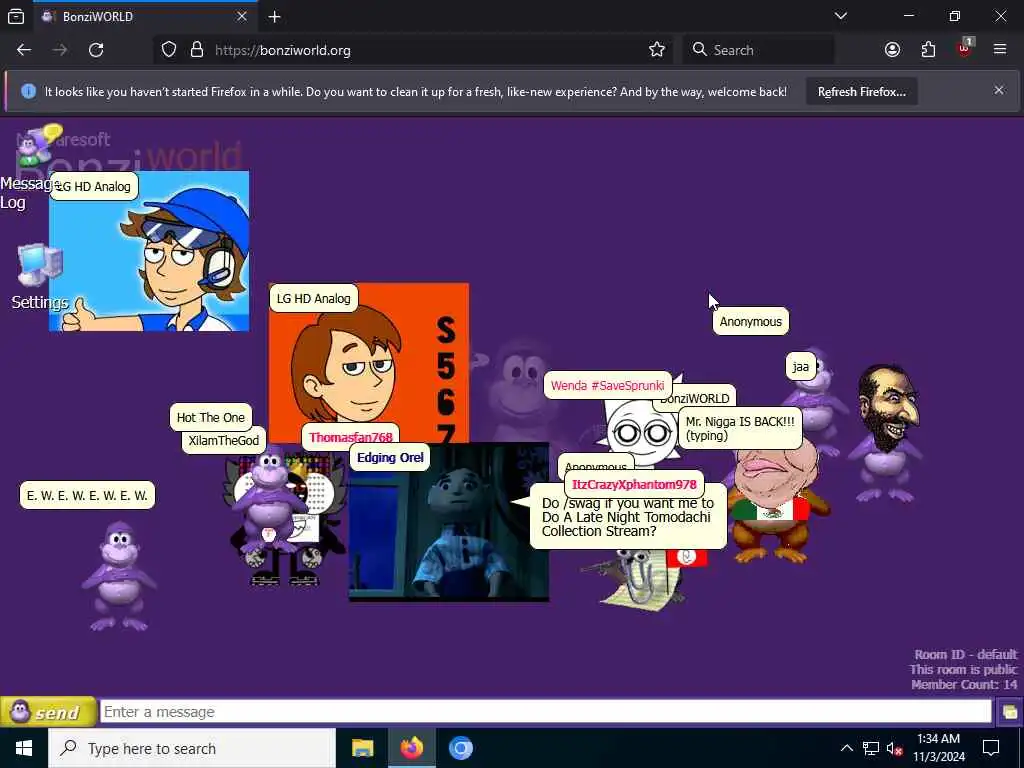
Task: Close the BonziWORLD tab
Action: (x=242, y=16)
